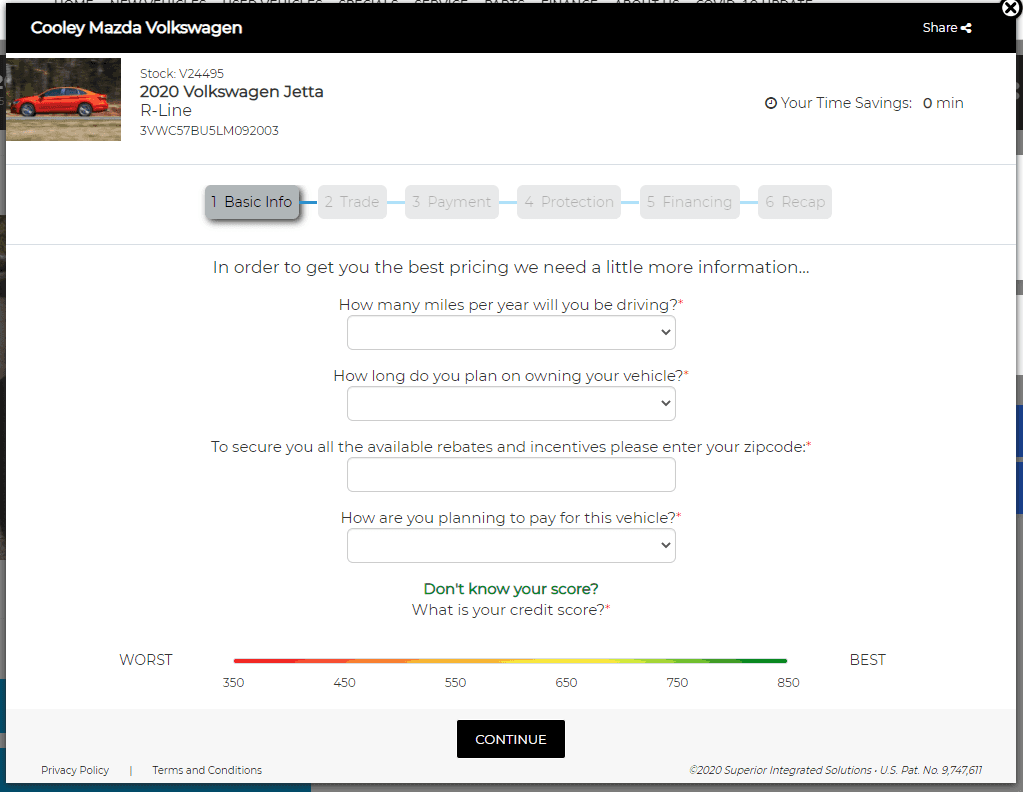Image resolution: width=1023 pixels, height=792 pixels.
Task: Click the BEST label by the slider
Action: click(867, 660)
